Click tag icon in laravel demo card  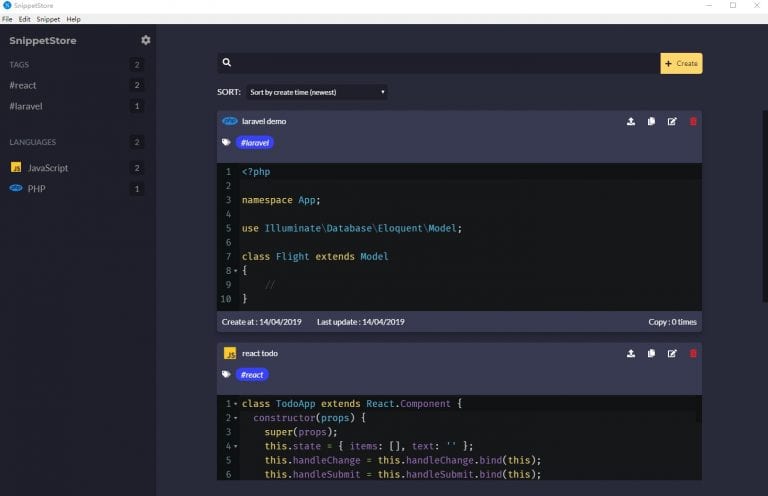tap(226, 142)
